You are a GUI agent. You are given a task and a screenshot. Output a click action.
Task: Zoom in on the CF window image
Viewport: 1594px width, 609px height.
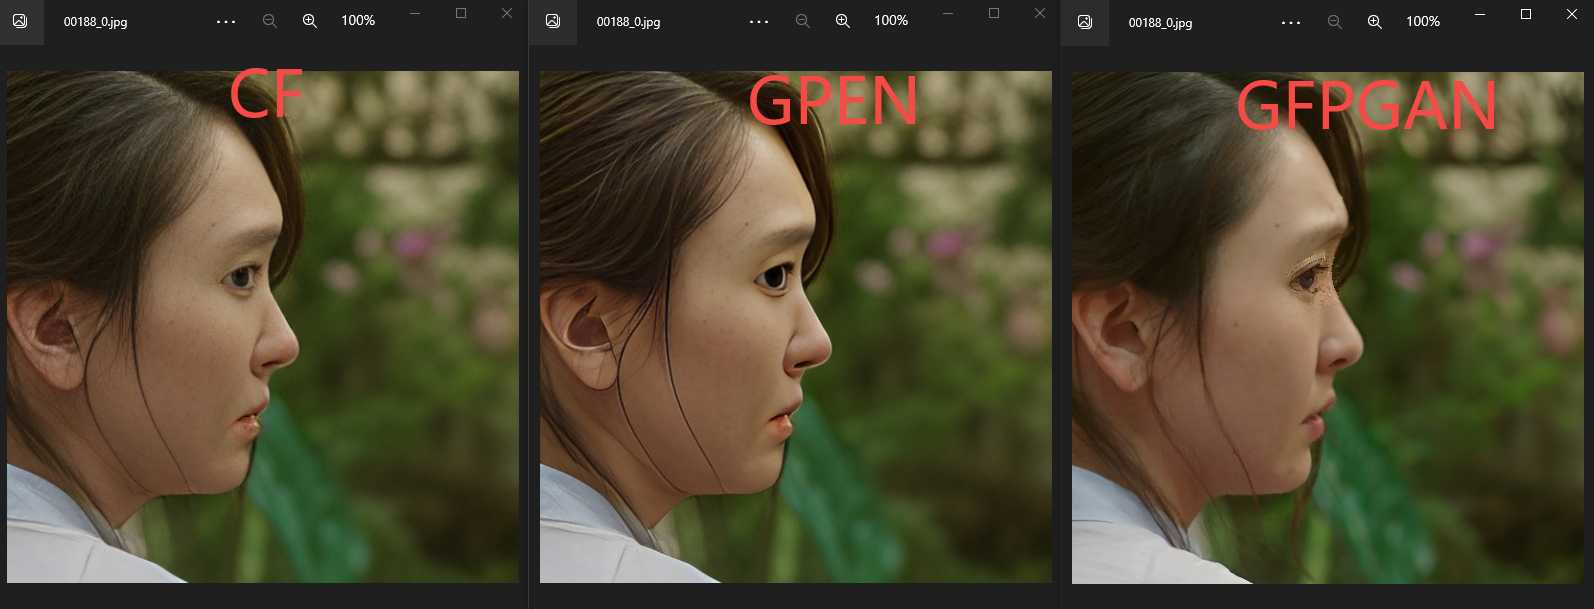pos(310,21)
